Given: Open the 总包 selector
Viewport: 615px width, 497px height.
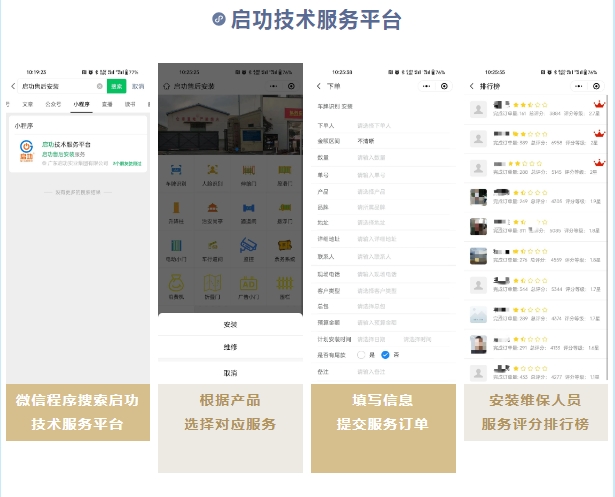Looking at the screenshot, I should [x=383, y=306].
